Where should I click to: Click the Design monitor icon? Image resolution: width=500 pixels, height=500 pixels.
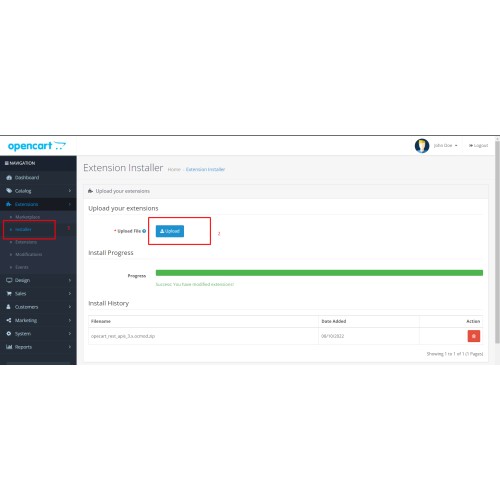9,280
